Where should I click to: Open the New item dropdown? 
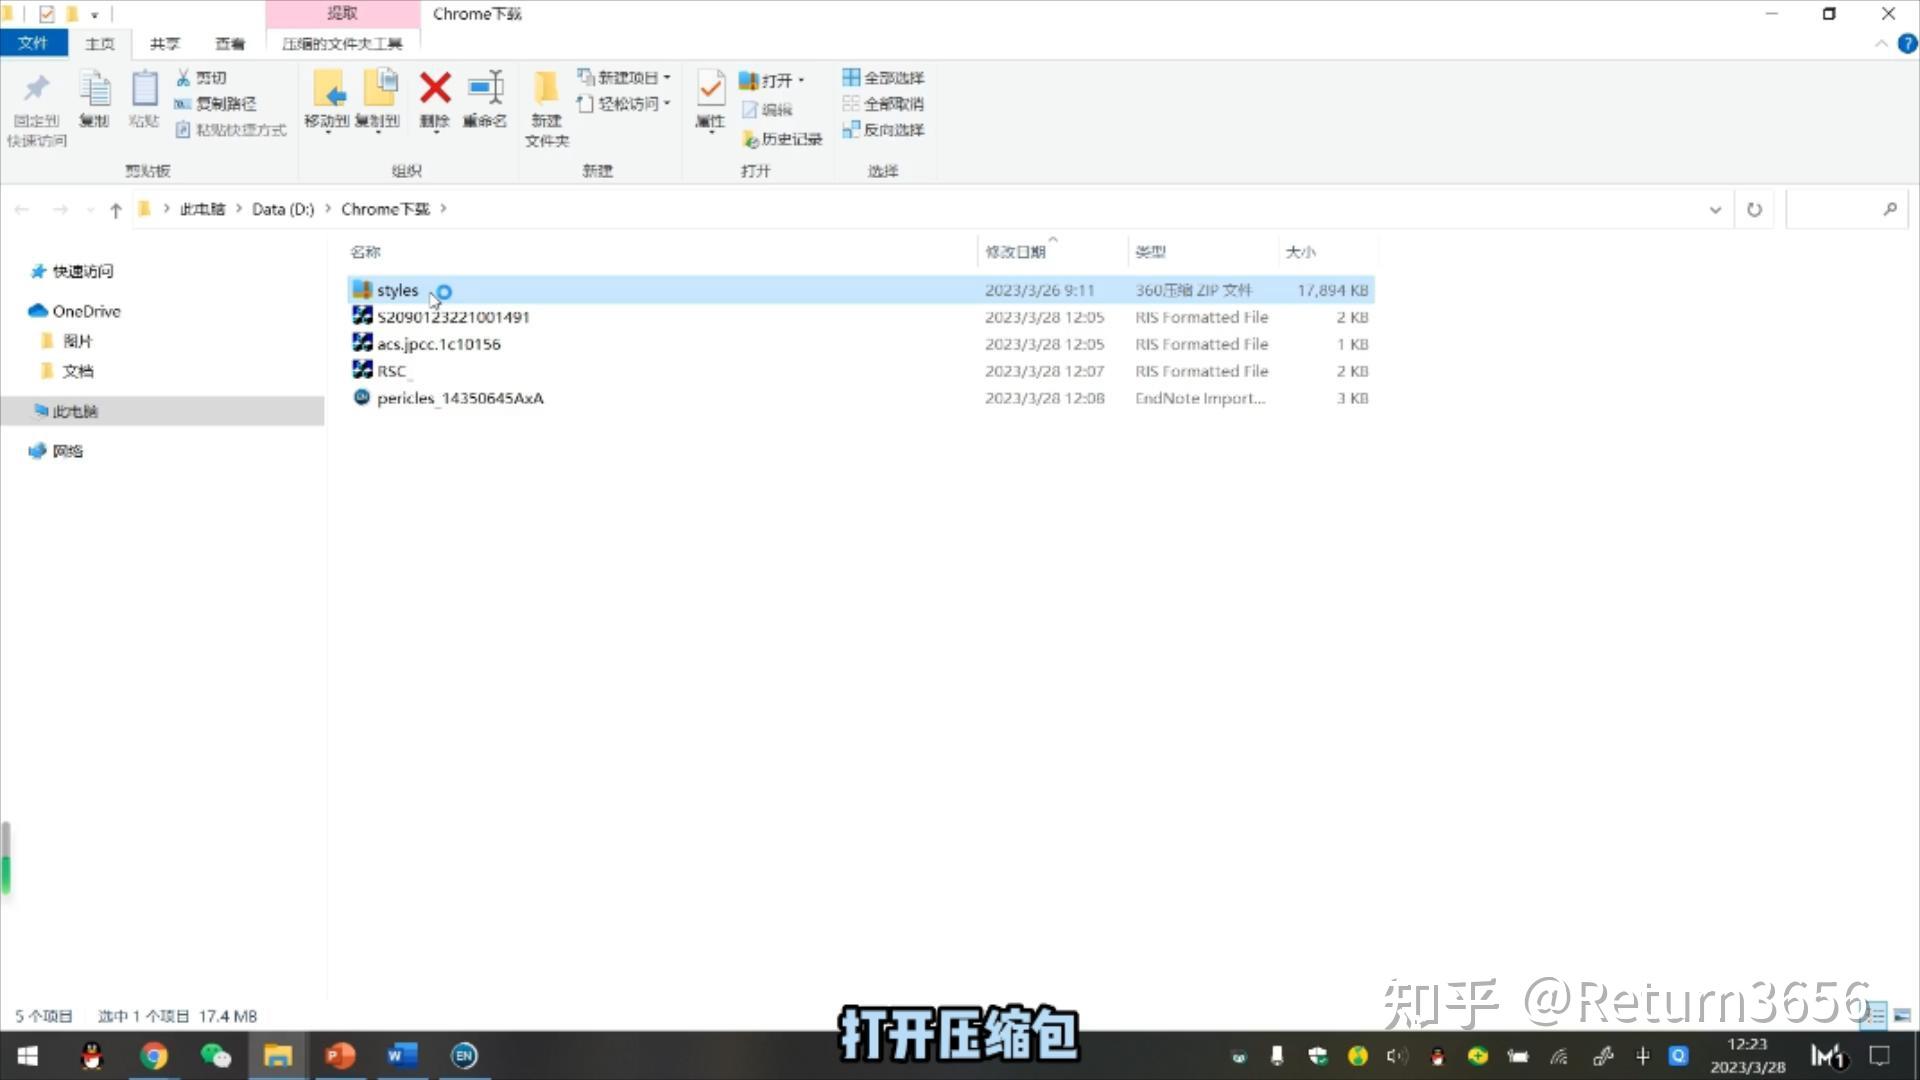626,77
